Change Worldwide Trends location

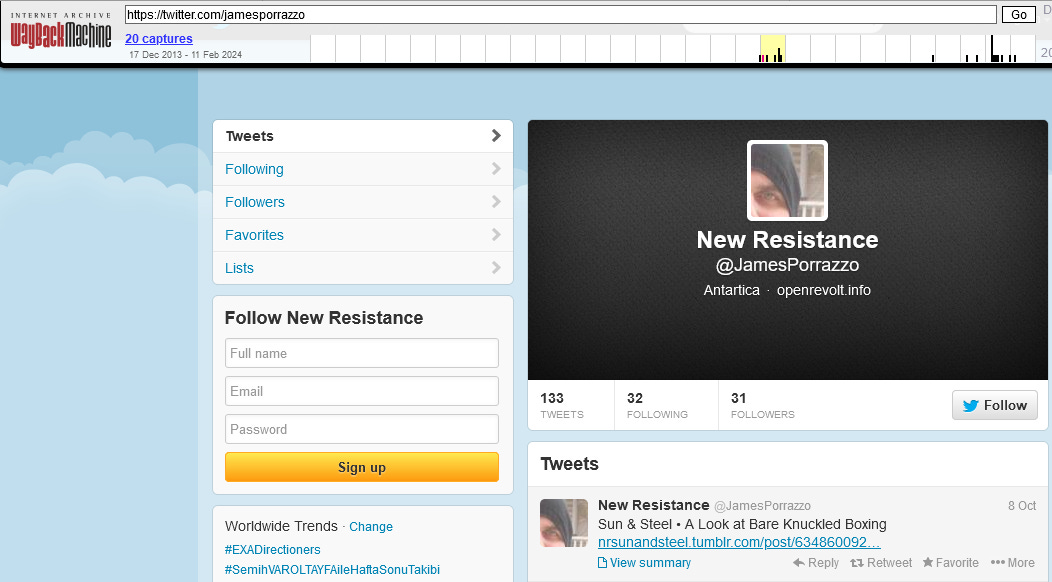[x=371, y=527]
